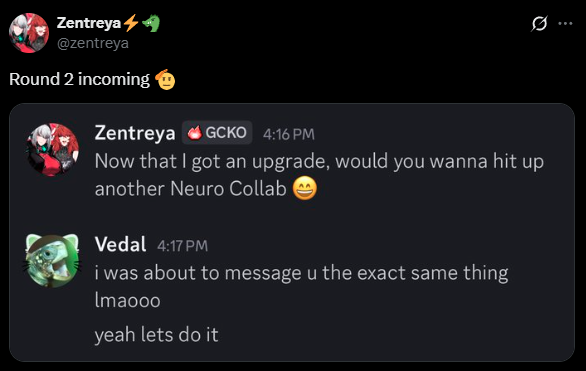The height and width of the screenshot is (371, 586).
Task: Open the embedded Discord screenshot image
Action: point(292,232)
